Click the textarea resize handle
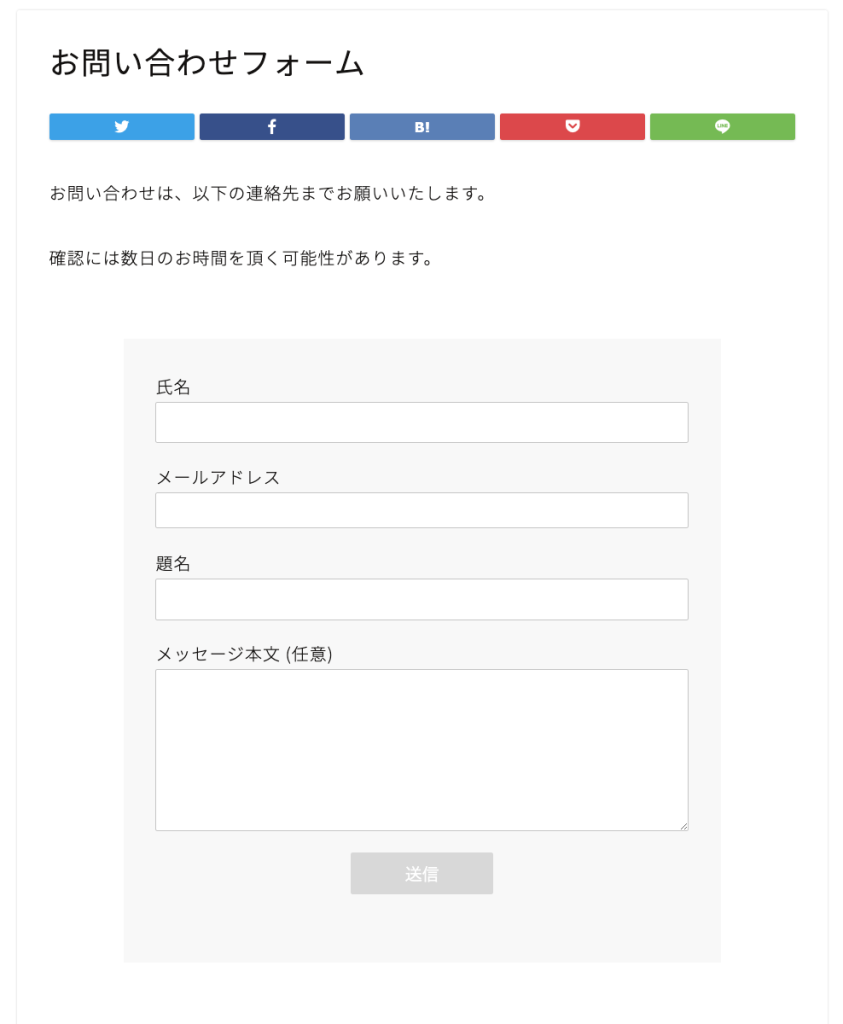 pos(685,825)
